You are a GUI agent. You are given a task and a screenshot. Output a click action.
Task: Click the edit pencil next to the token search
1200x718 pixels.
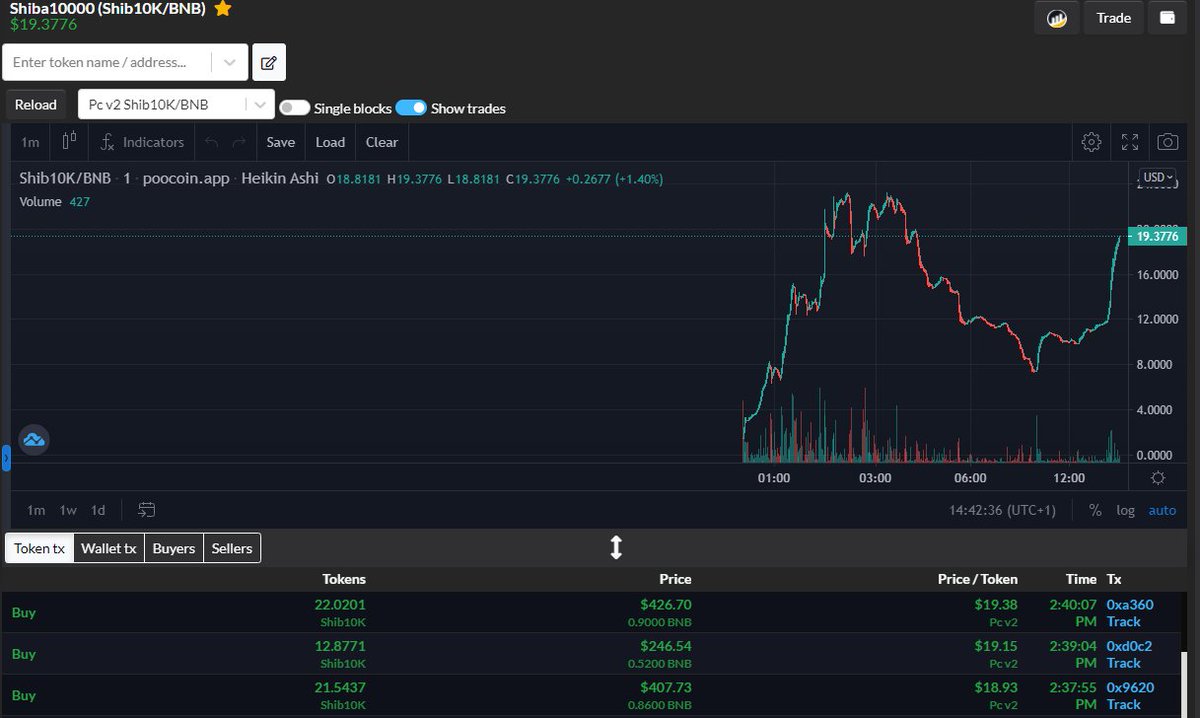tap(268, 61)
